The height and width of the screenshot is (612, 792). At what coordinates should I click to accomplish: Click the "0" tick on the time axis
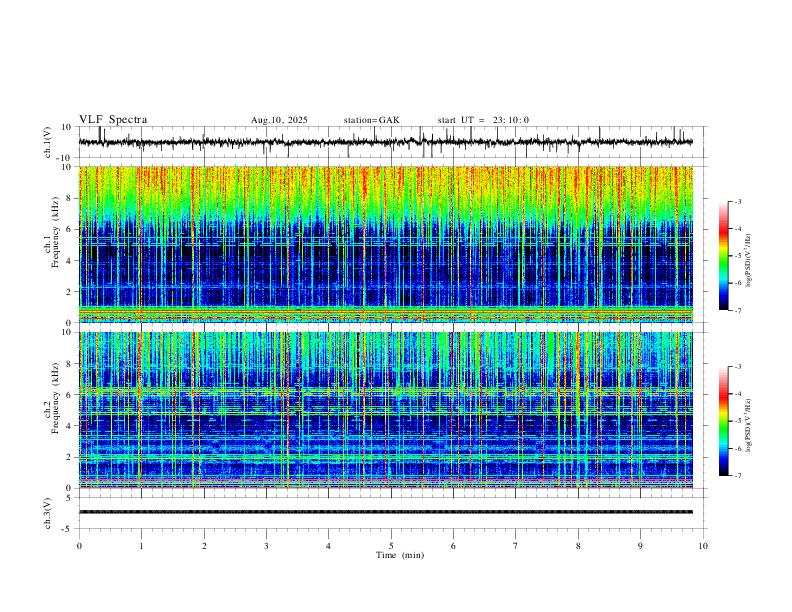(79, 546)
